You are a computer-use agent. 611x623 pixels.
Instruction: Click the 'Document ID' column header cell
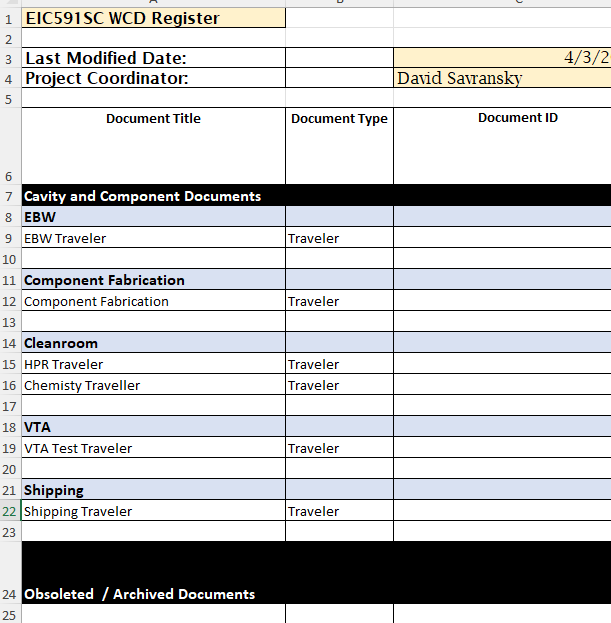click(502, 146)
